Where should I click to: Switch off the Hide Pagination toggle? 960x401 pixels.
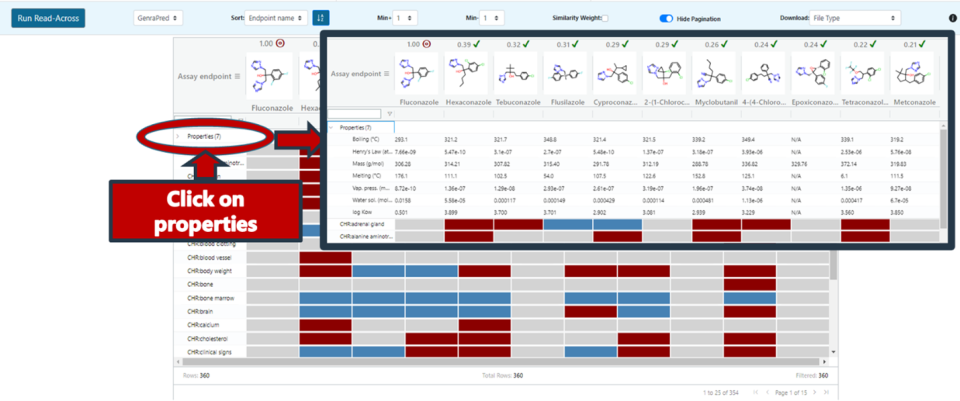pyautogui.click(x=666, y=18)
